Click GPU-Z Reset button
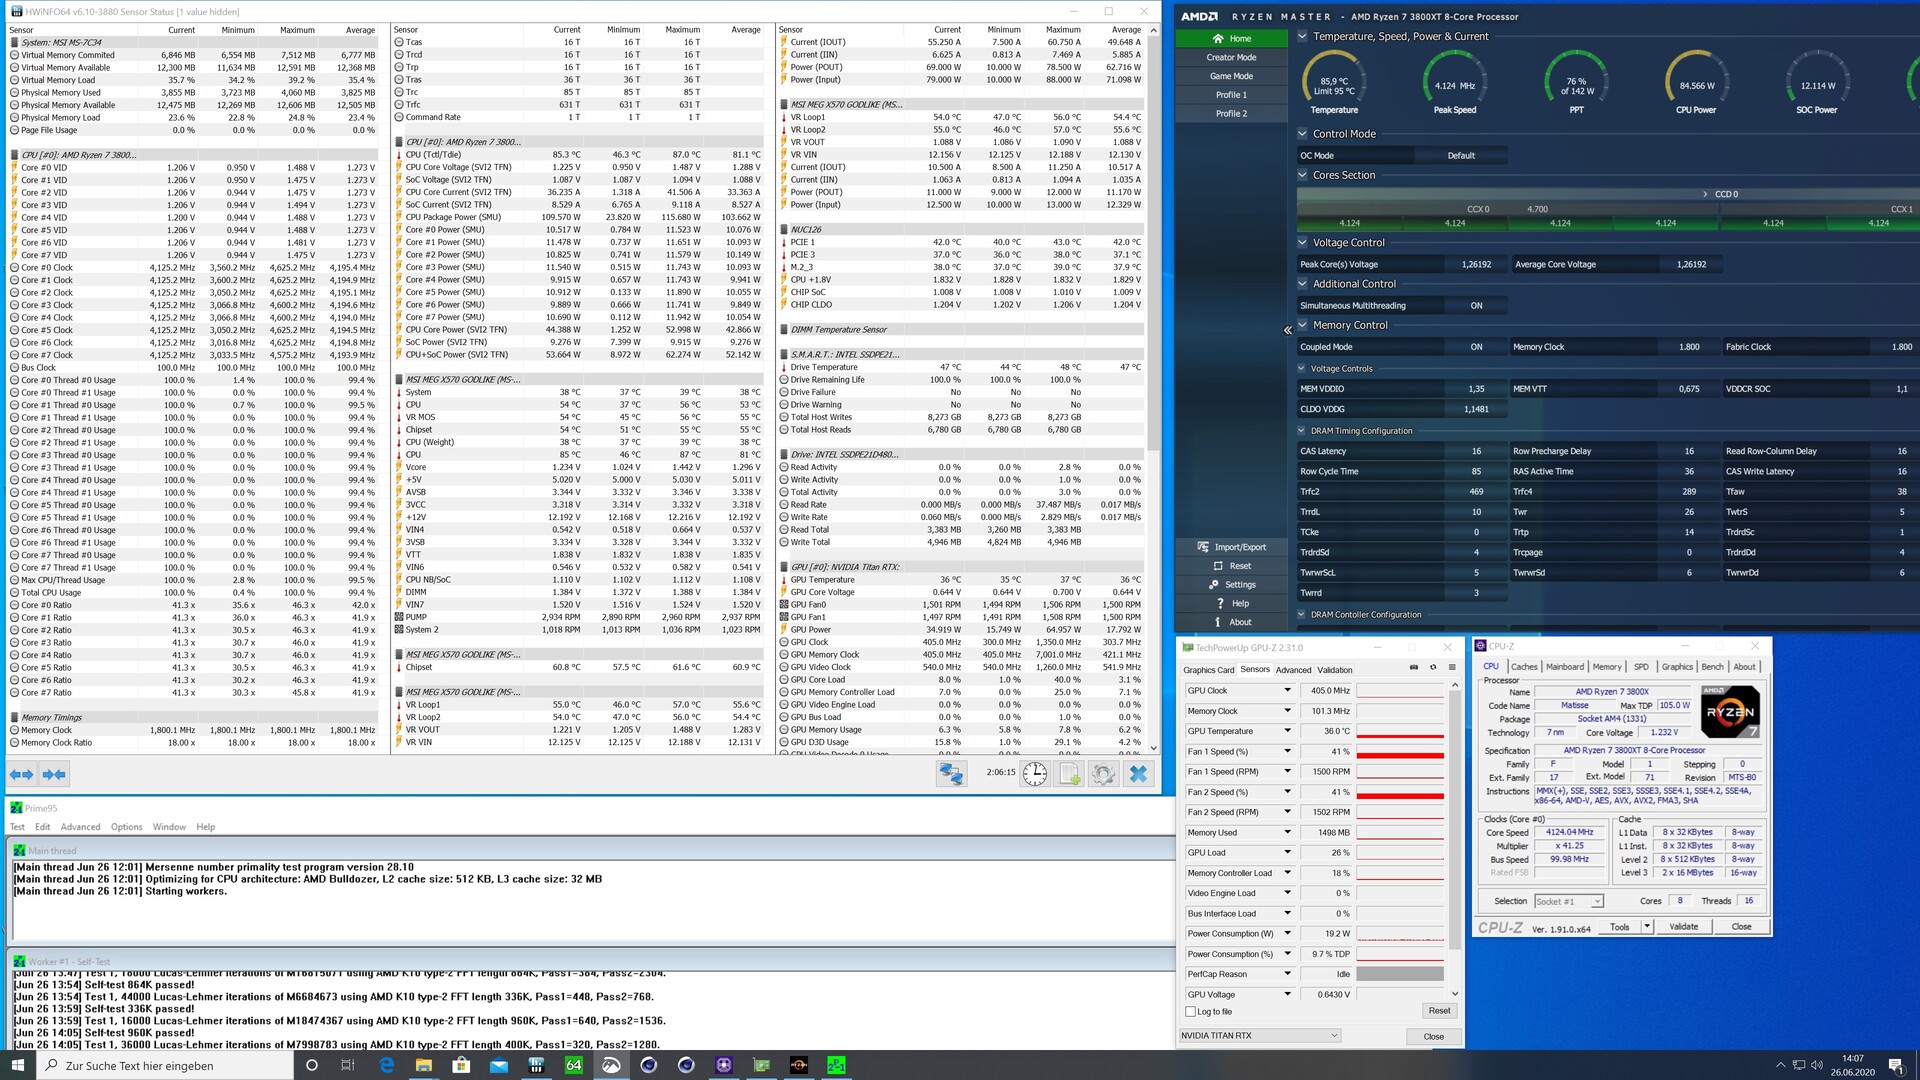The height and width of the screenshot is (1080, 1920). point(1439,1011)
